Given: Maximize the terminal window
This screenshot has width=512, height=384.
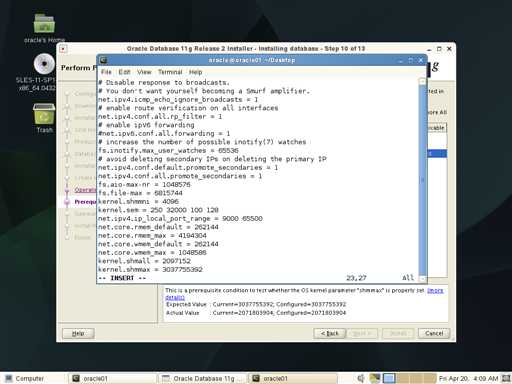Looking at the screenshot, I should (x=411, y=60).
